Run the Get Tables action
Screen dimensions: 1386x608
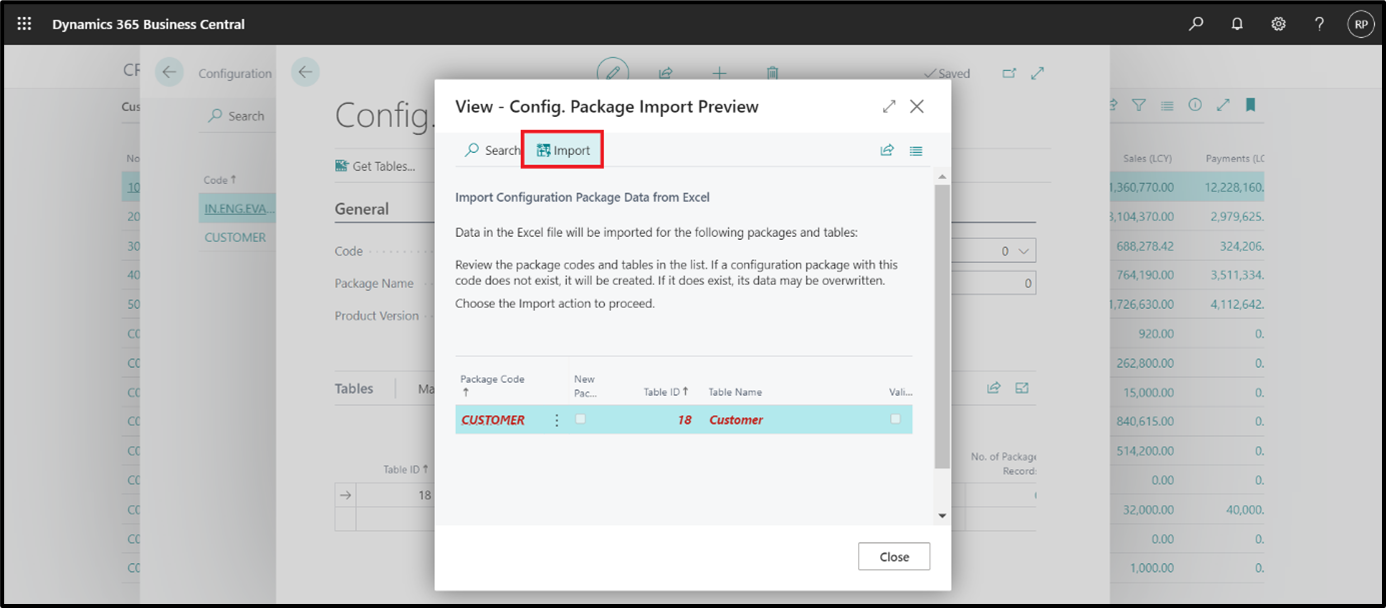375,166
